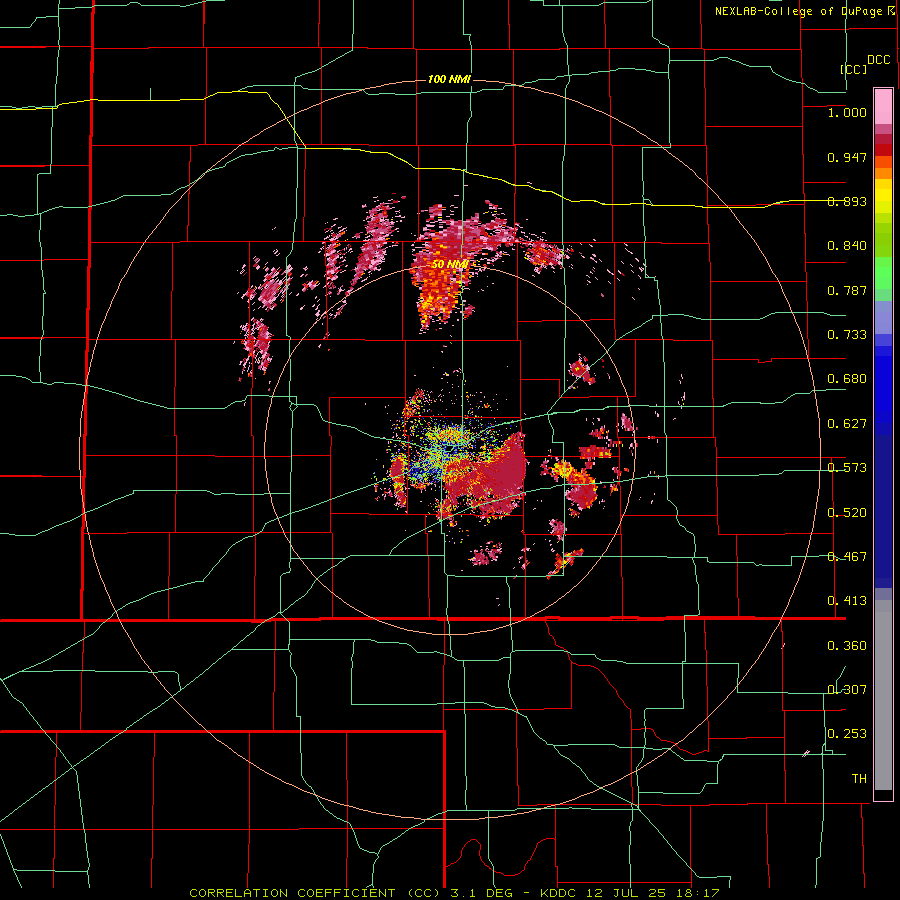Click the NEXLAB-College of DuPage watermark text
This screenshot has width=900, height=900.
click(x=804, y=11)
